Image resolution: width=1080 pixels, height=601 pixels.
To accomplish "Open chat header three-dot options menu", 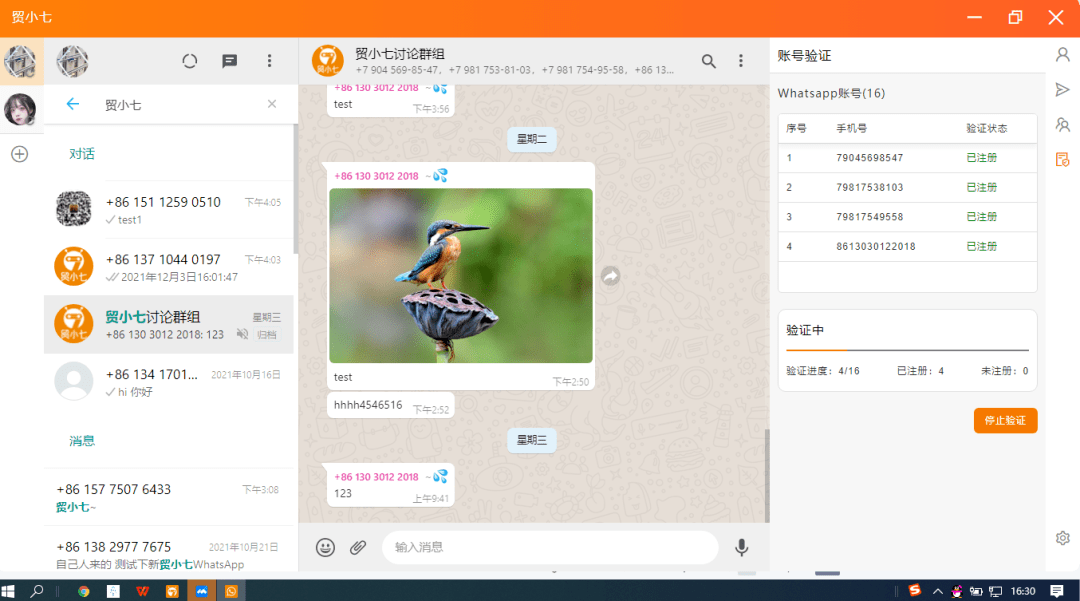I will [741, 61].
